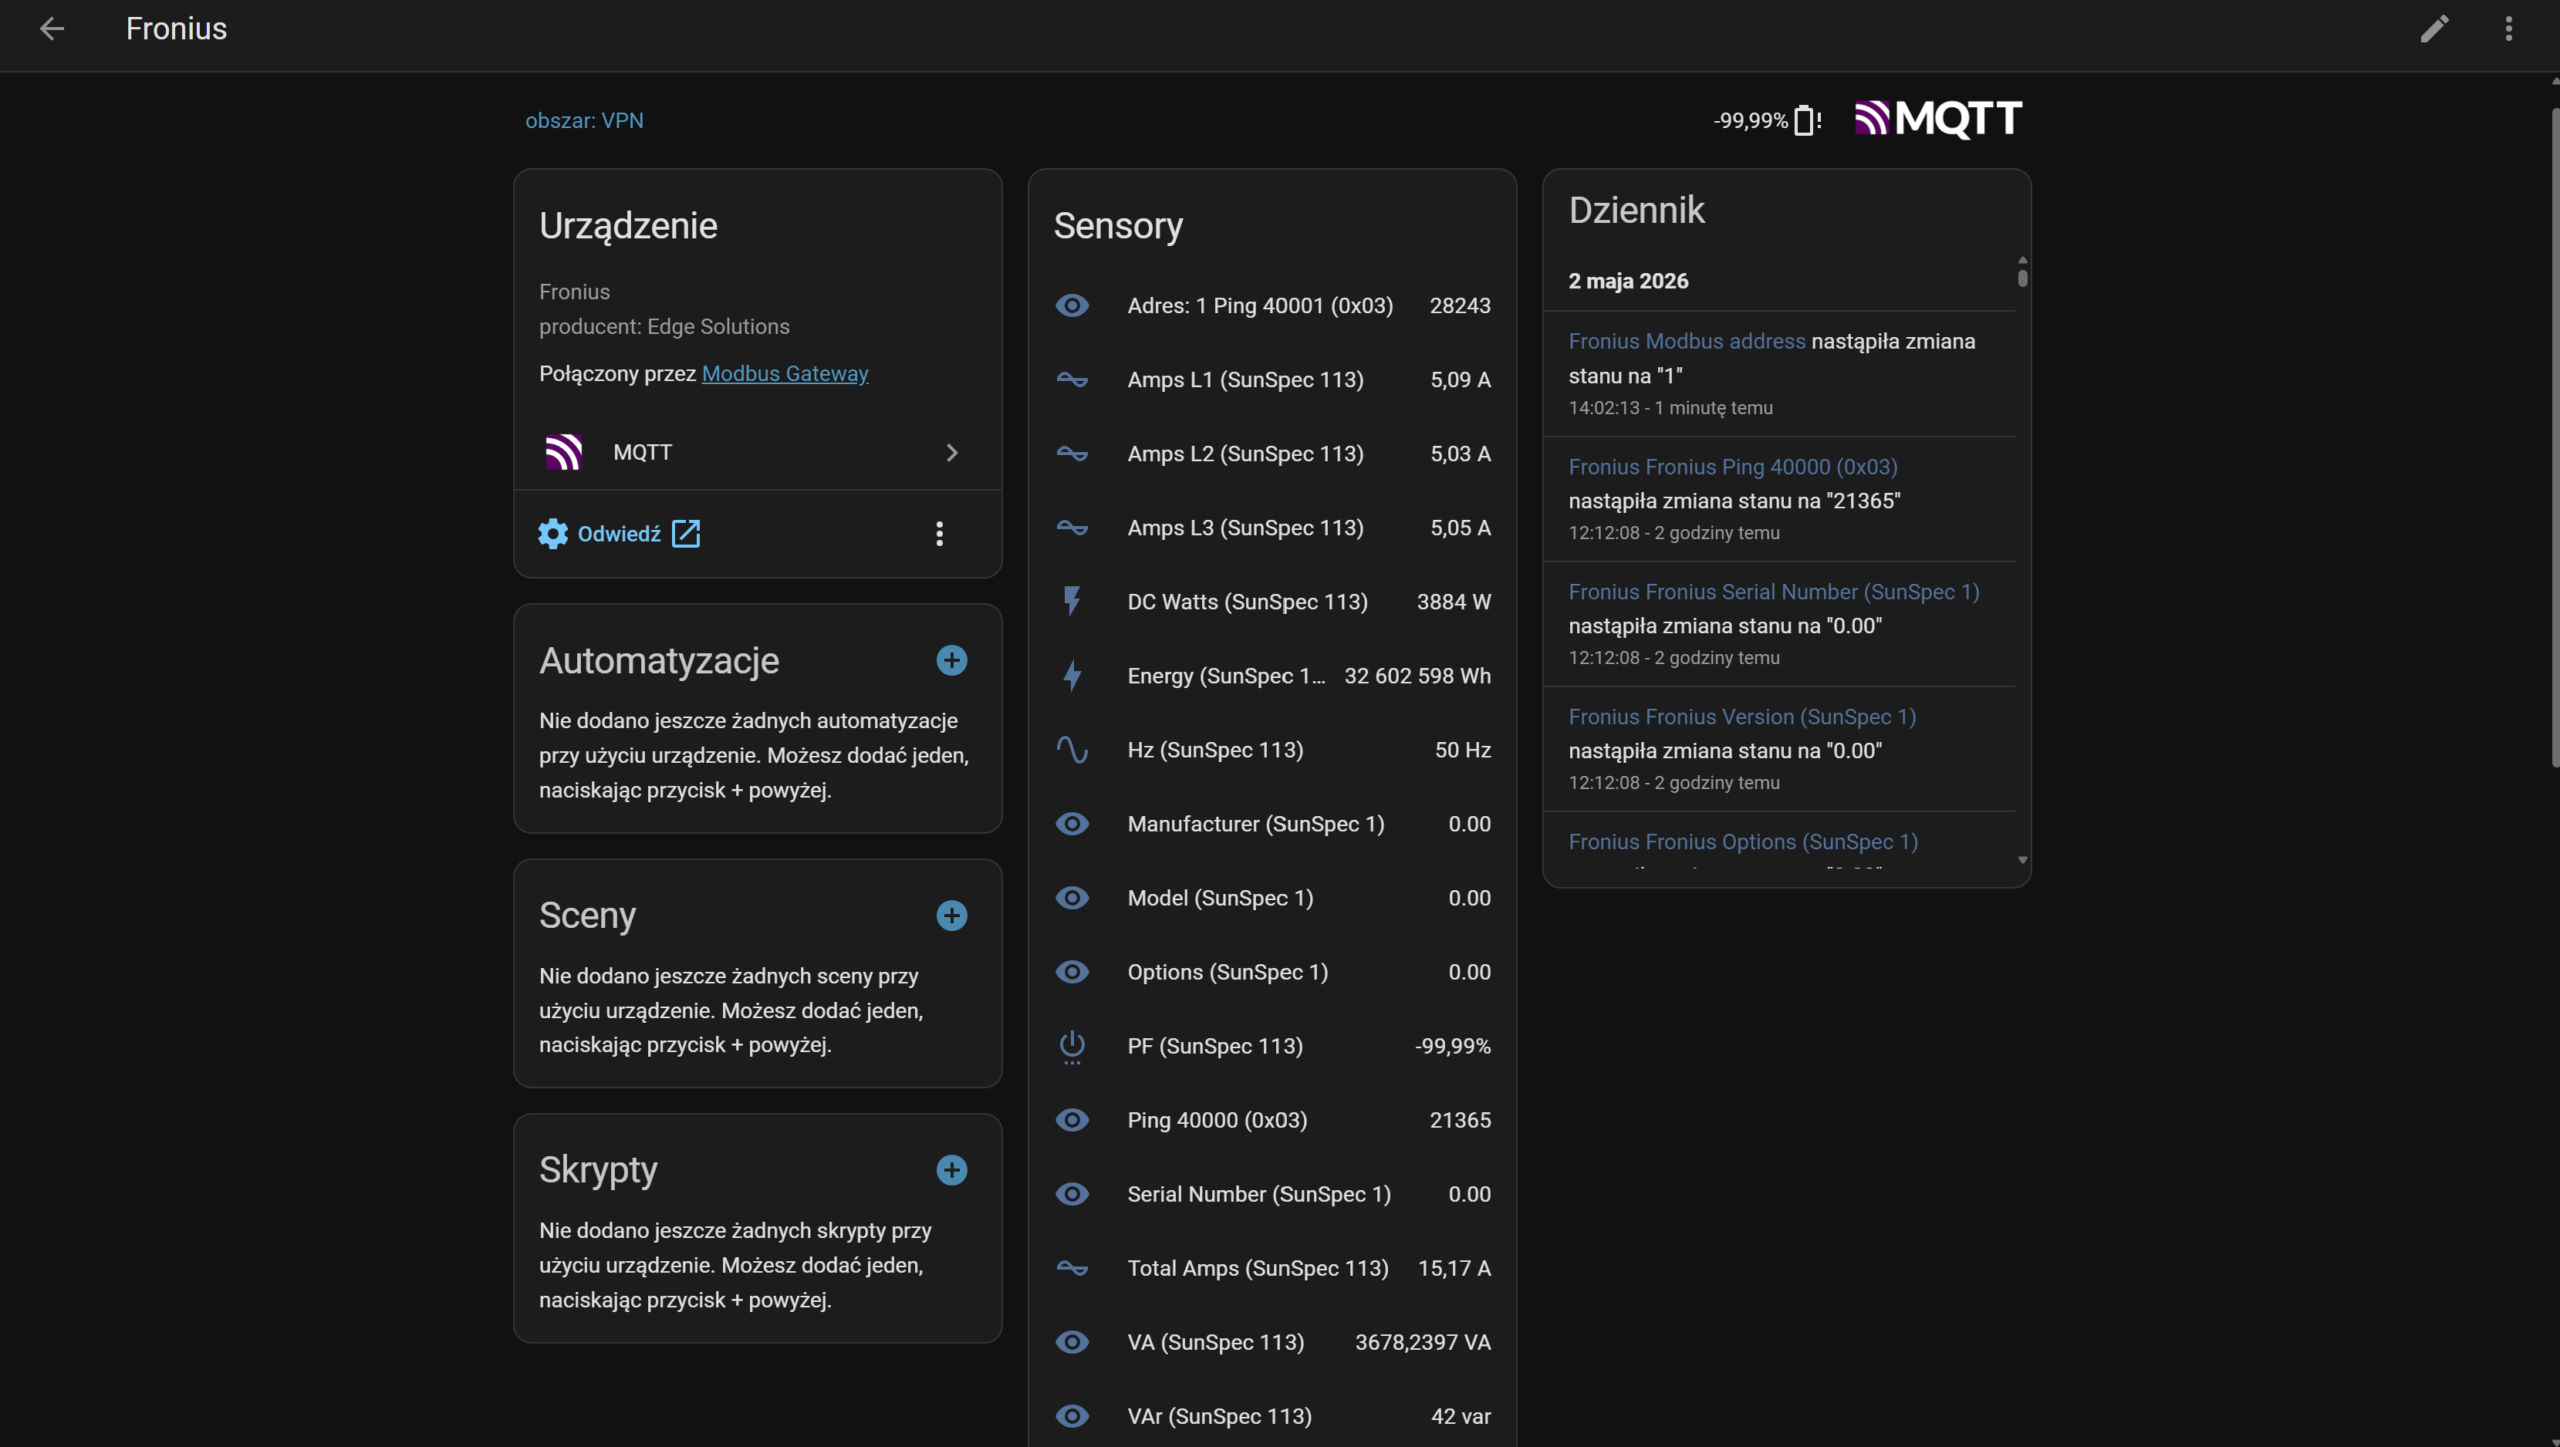The height and width of the screenshot is (1447, 2560).
Task: Click the eye icon for Serial Number sensor
Action: [1072, 1194]
